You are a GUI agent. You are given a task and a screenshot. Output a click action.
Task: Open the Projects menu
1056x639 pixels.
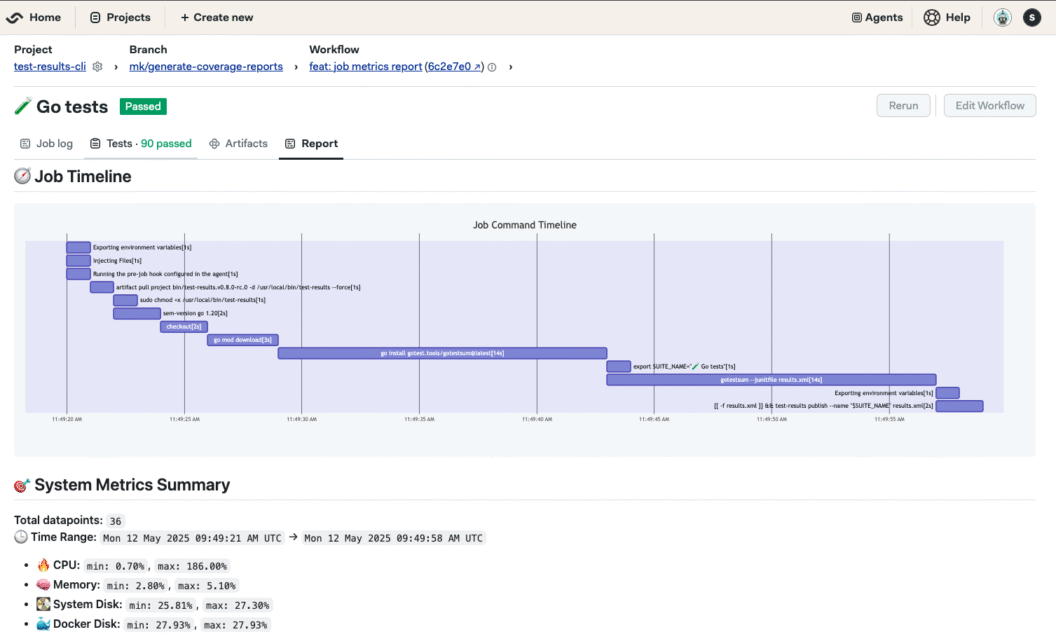tap(120, 18)
